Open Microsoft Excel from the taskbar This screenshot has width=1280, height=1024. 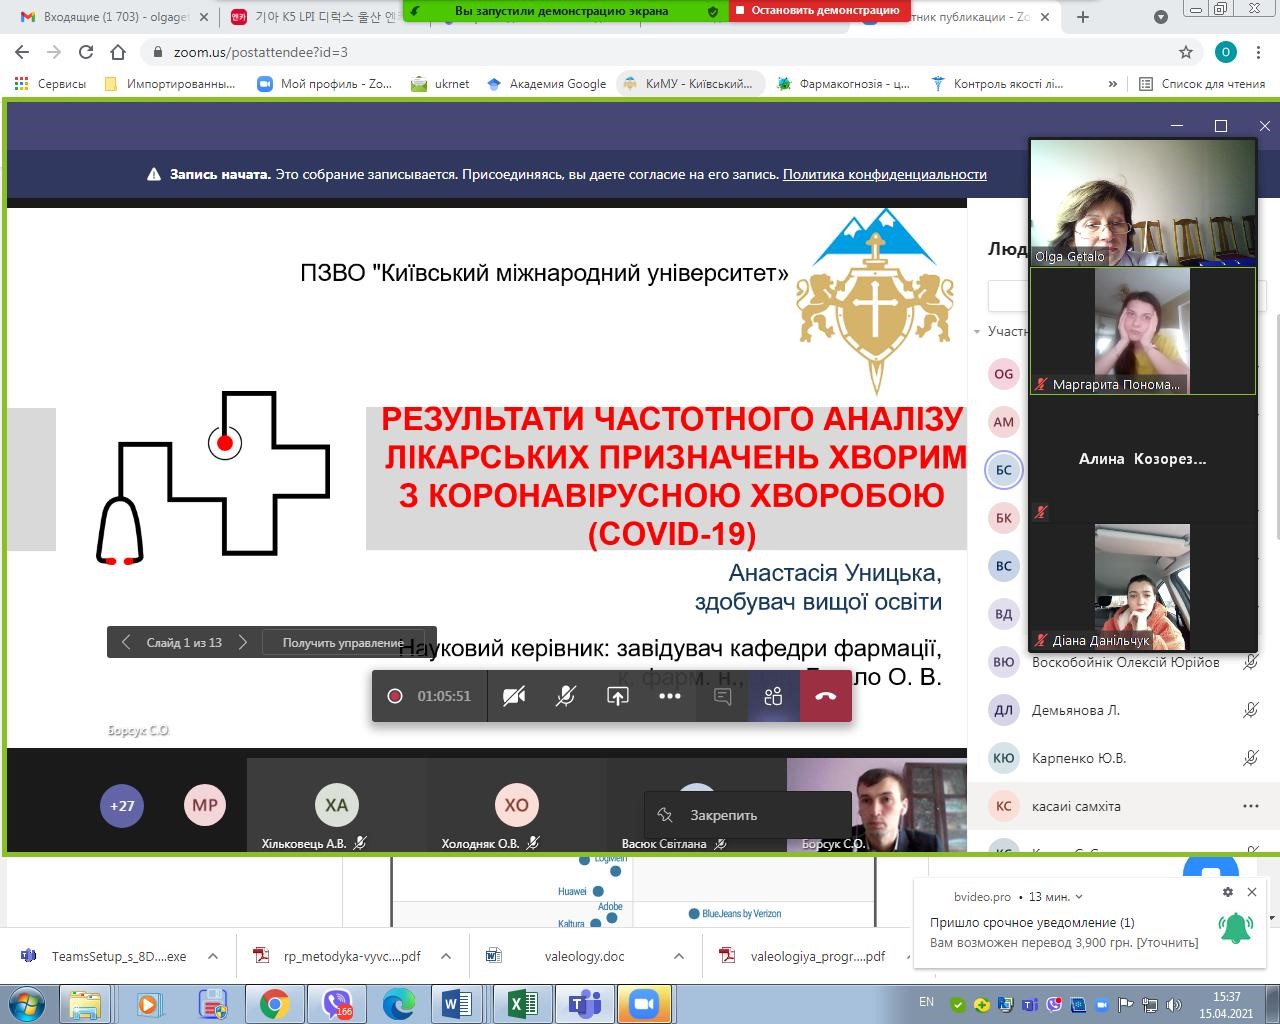pyautogui.click(x=522, y=1003)
